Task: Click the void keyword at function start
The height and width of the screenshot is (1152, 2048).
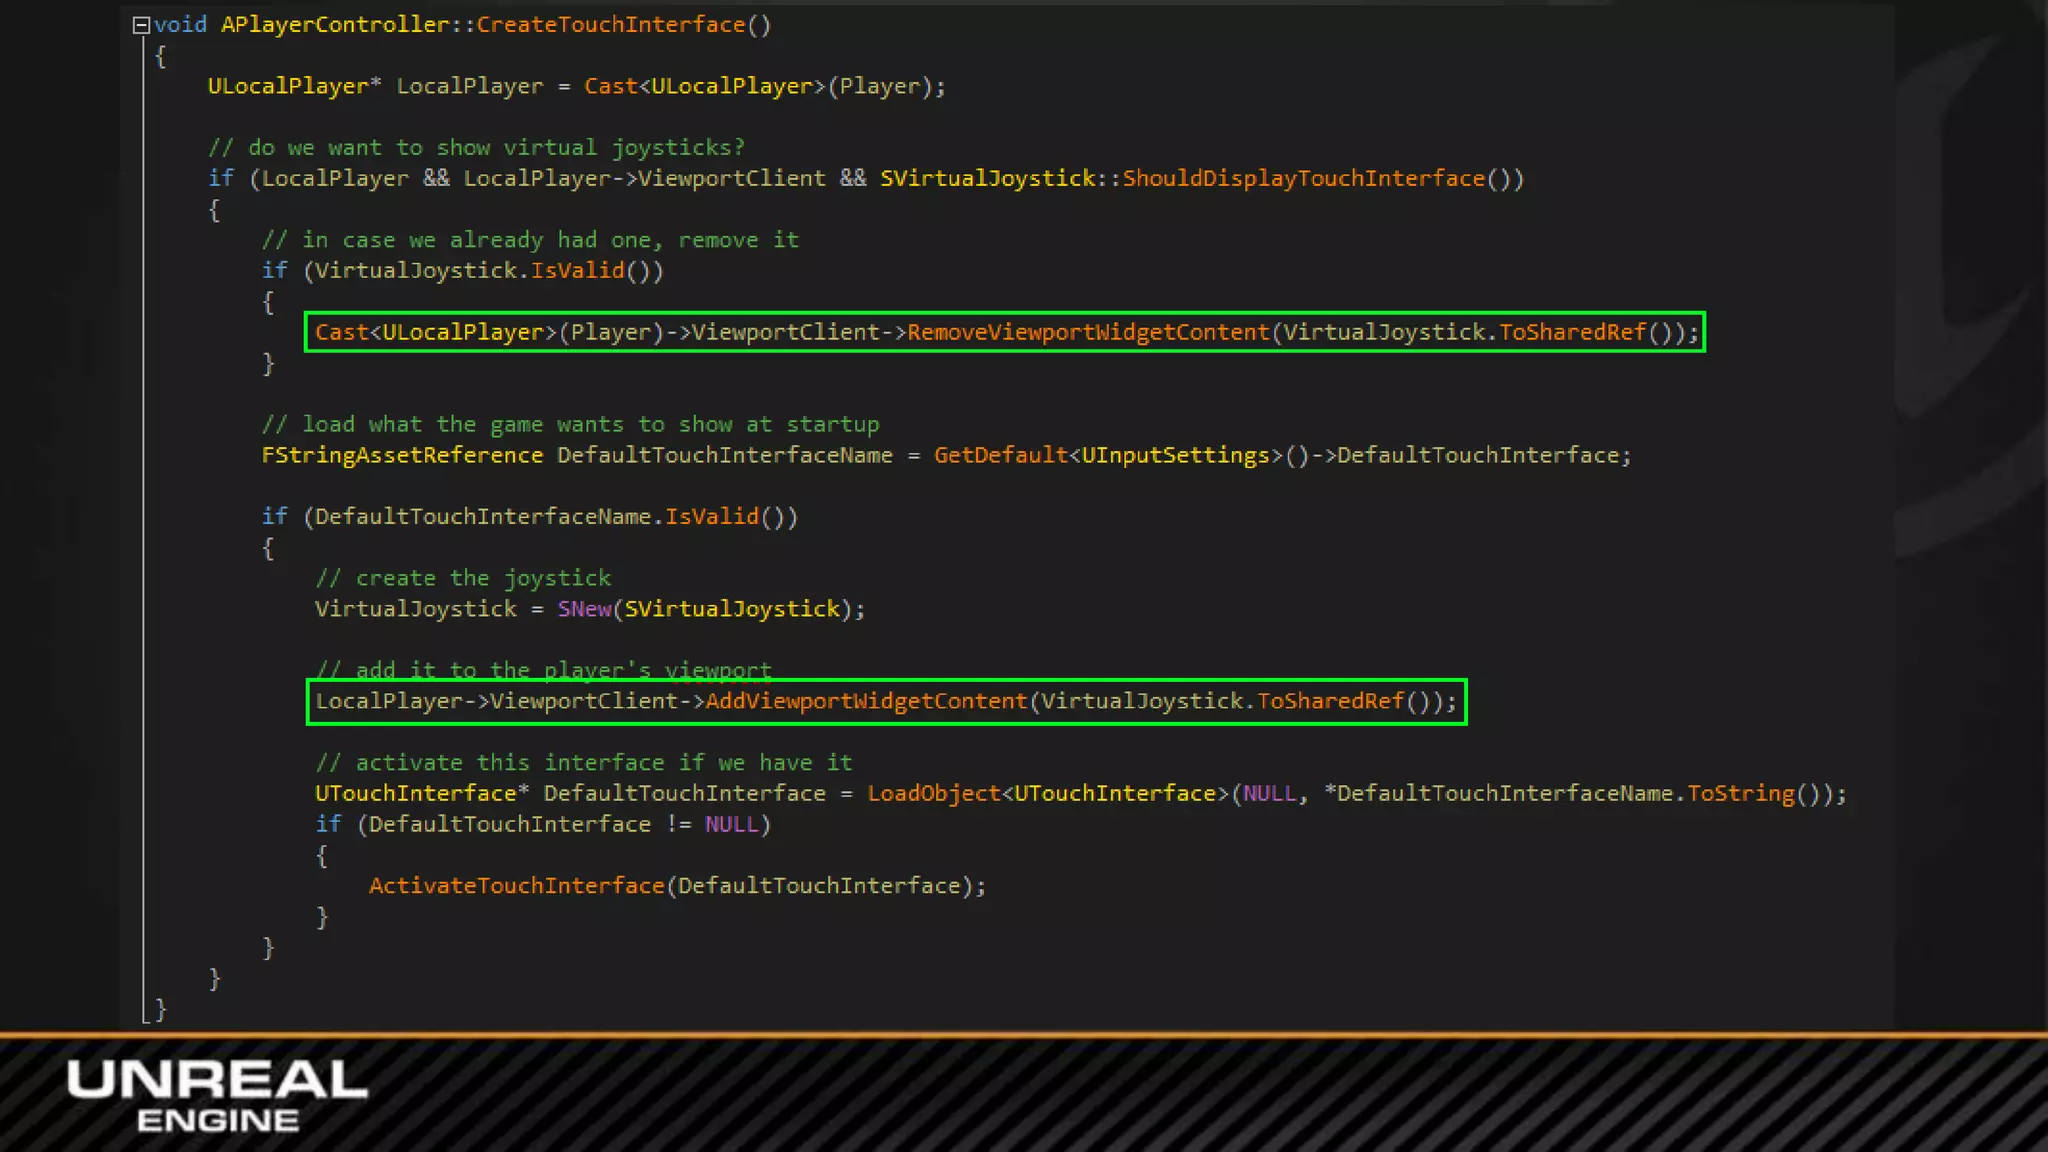Action: click(180, 25)
